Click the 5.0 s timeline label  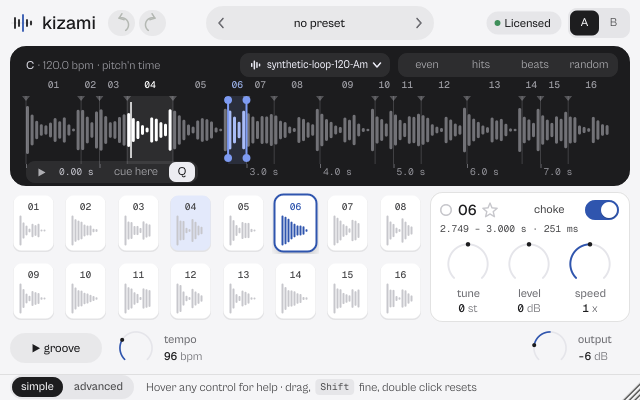coord(411,172)
